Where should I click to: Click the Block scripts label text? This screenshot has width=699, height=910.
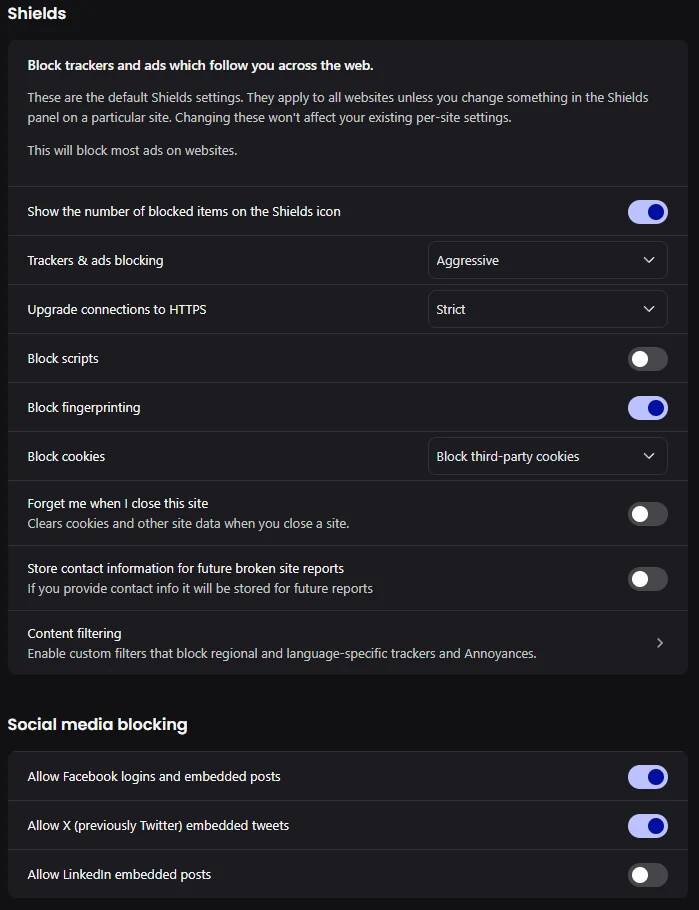[x=63, y=359]
